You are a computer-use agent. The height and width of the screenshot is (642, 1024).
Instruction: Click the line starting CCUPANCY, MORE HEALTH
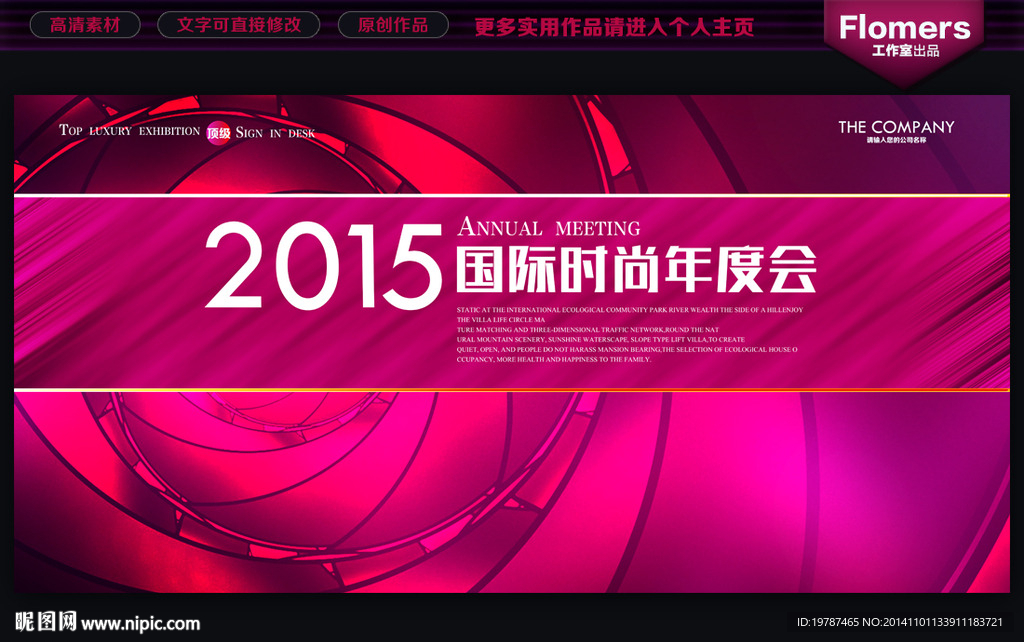(554, 359)
